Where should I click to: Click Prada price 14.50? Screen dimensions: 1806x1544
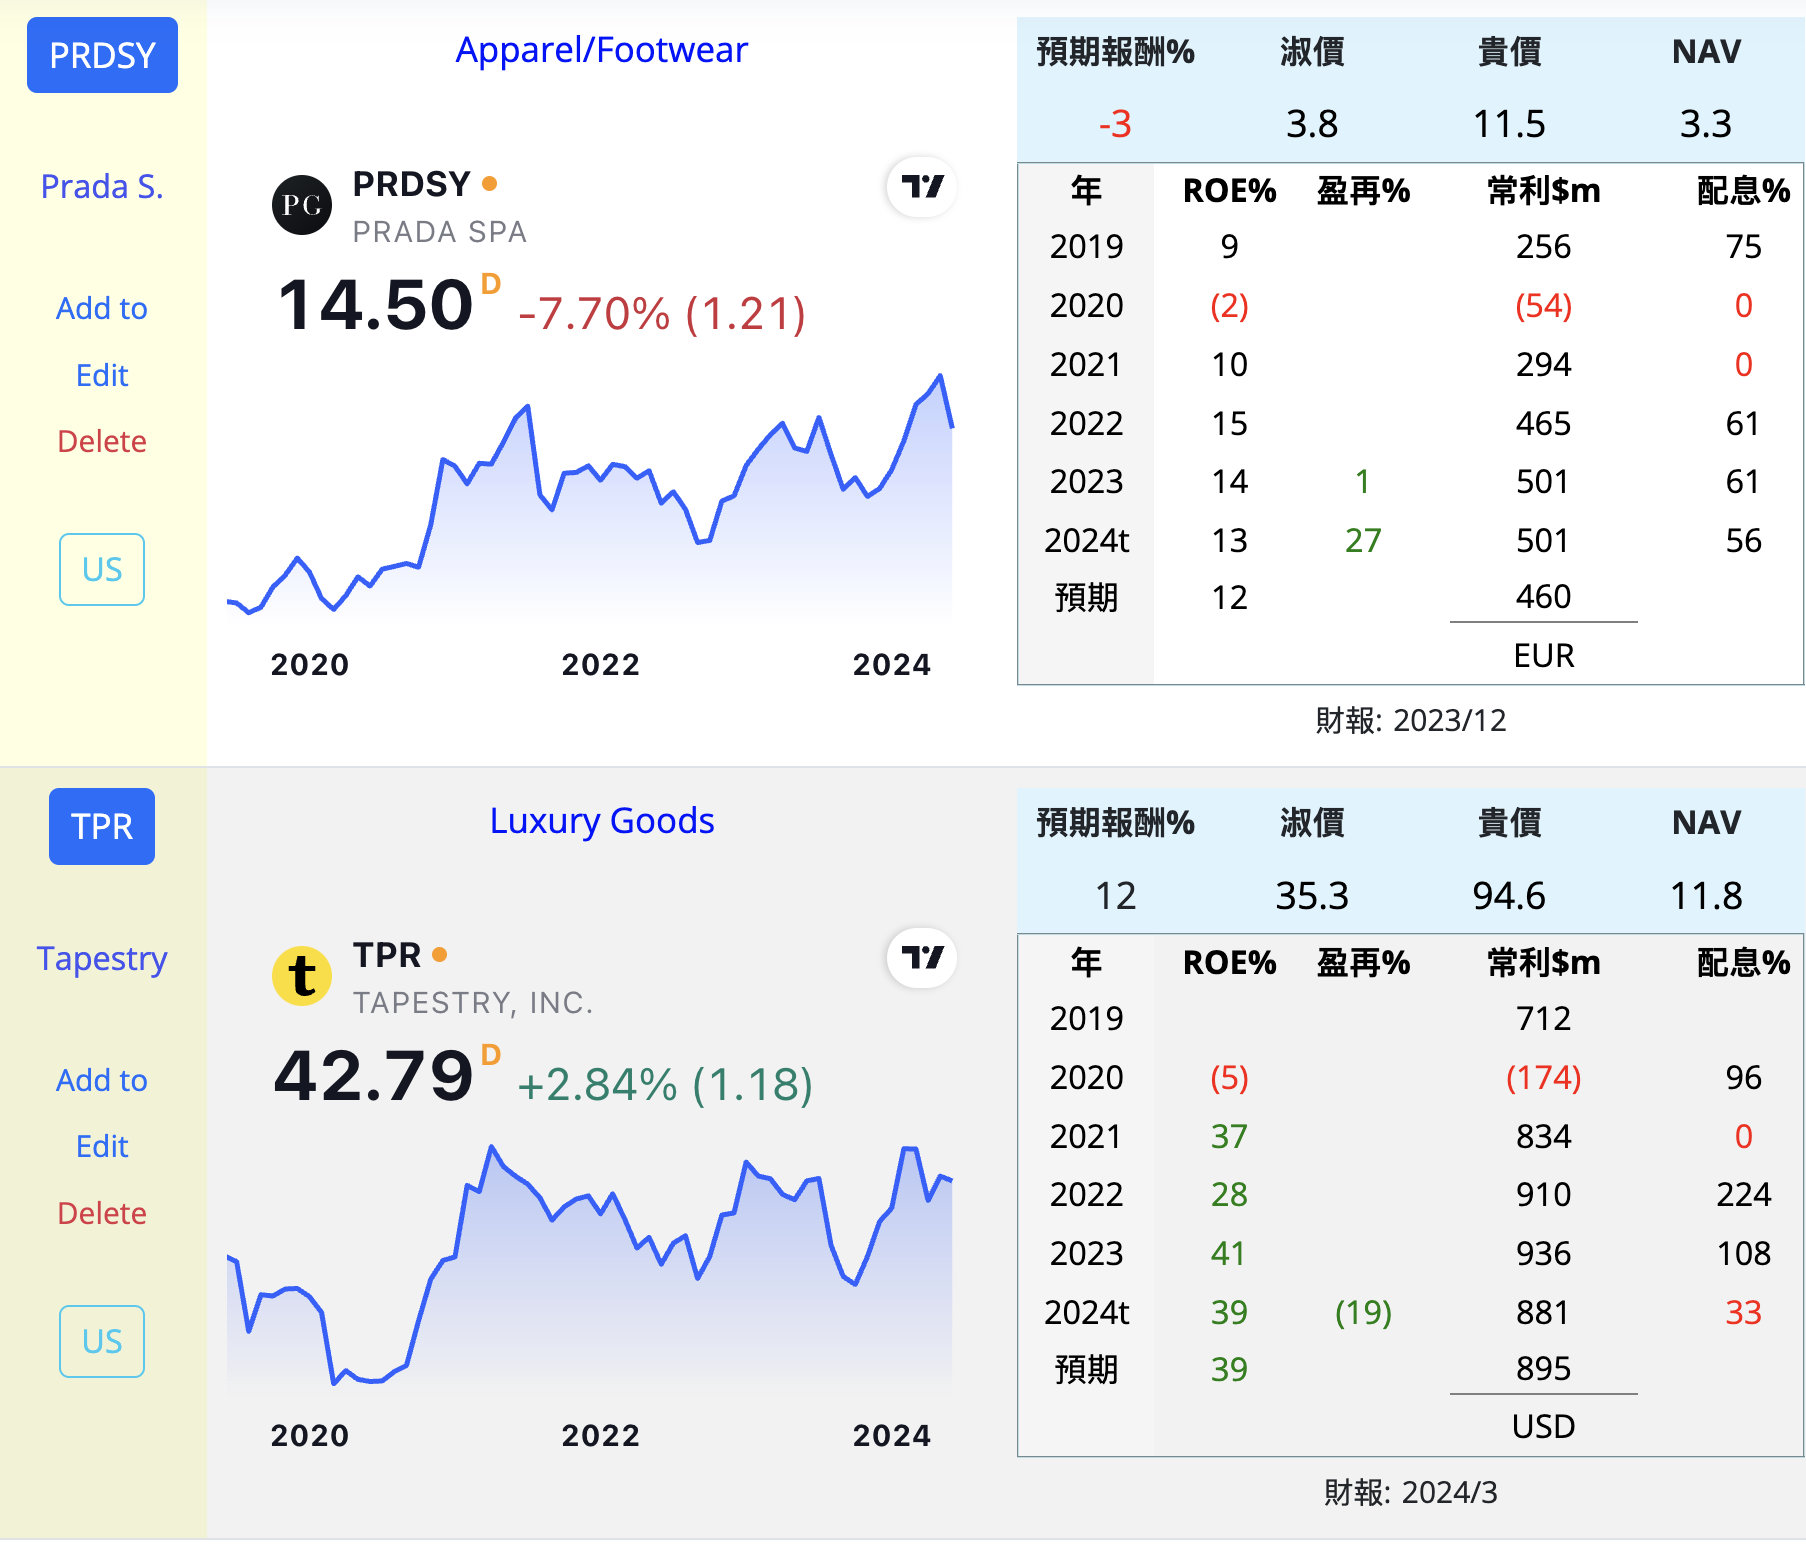[375, 305]
